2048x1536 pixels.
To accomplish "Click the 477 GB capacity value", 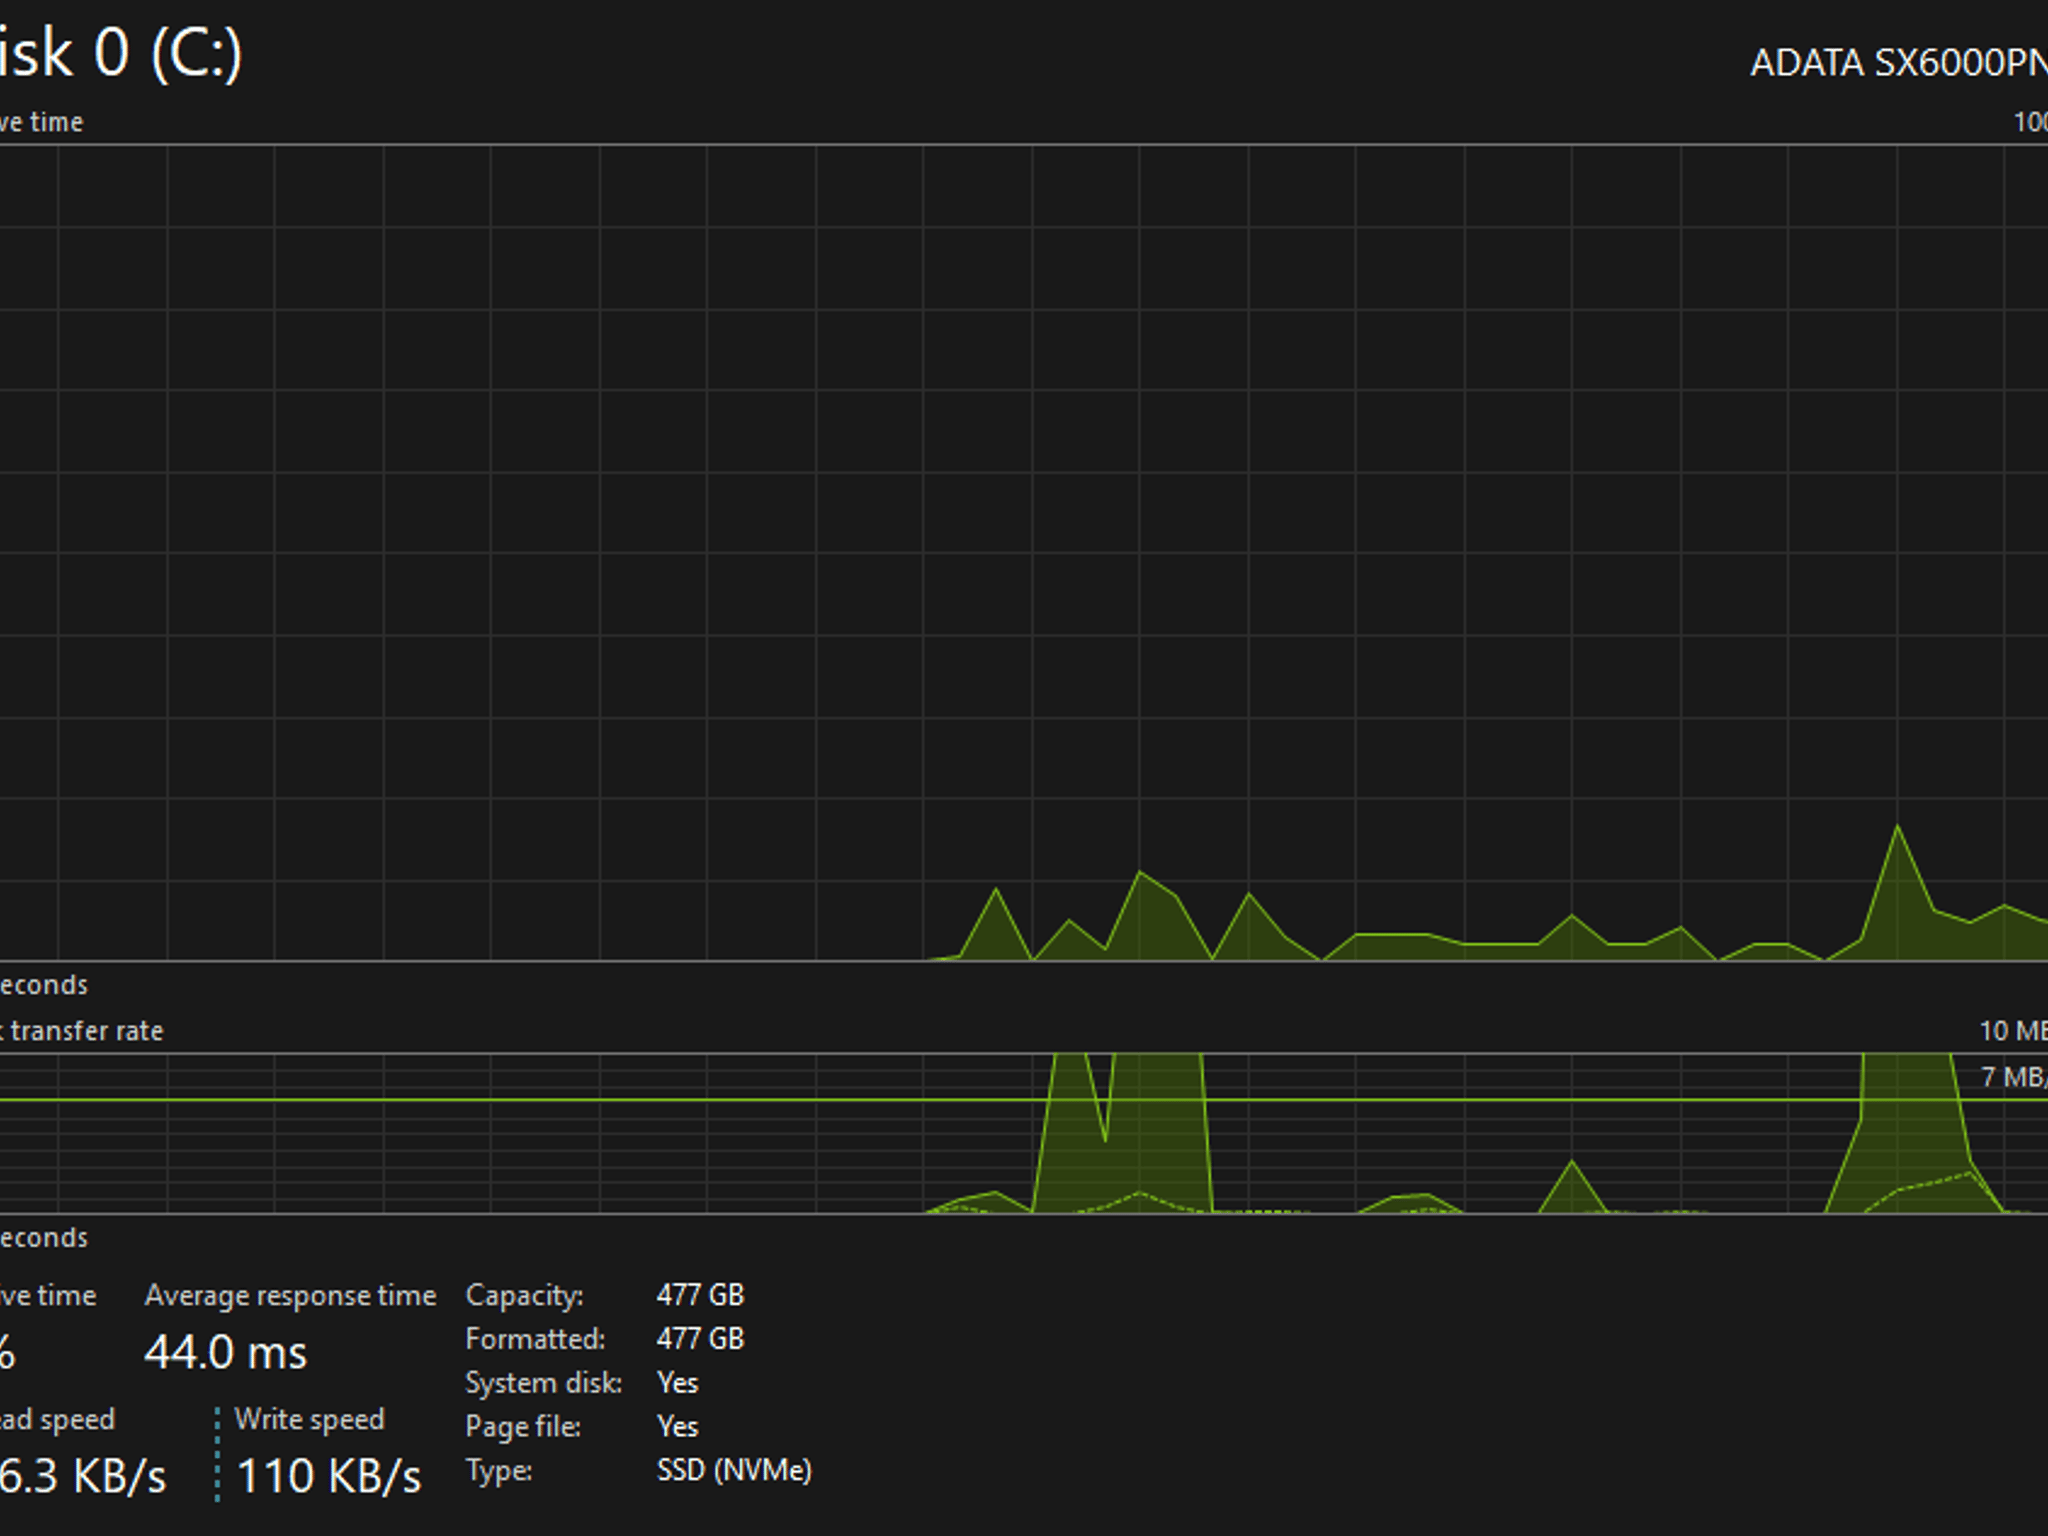I will tap(700, 1295).
